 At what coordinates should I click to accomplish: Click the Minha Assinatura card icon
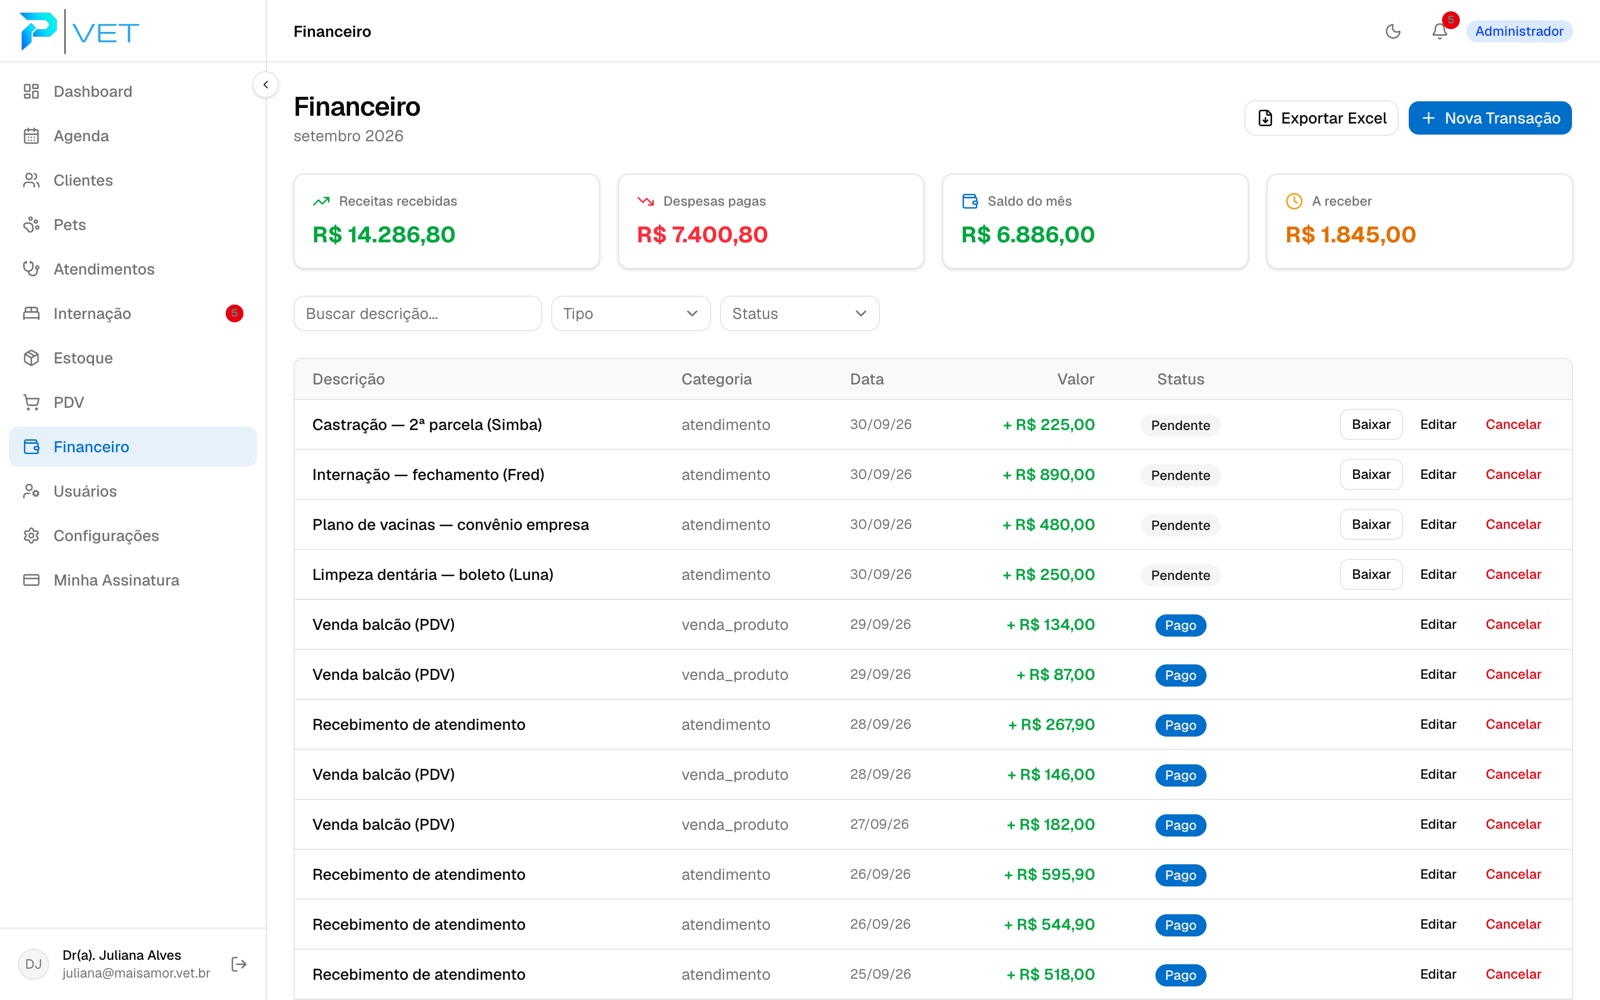(31, 580)
